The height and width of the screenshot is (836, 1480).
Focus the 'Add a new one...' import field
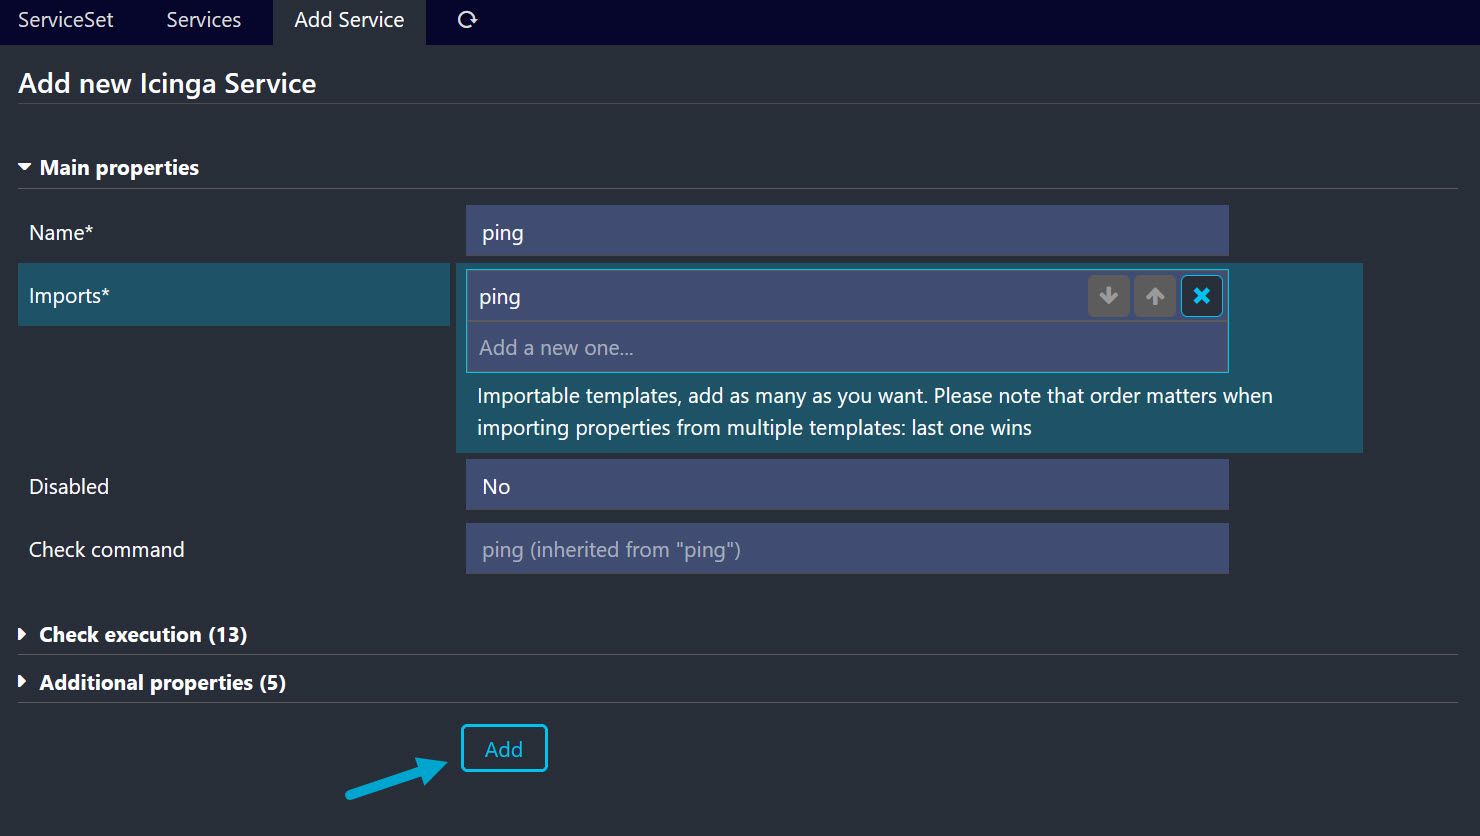point(846,348)
